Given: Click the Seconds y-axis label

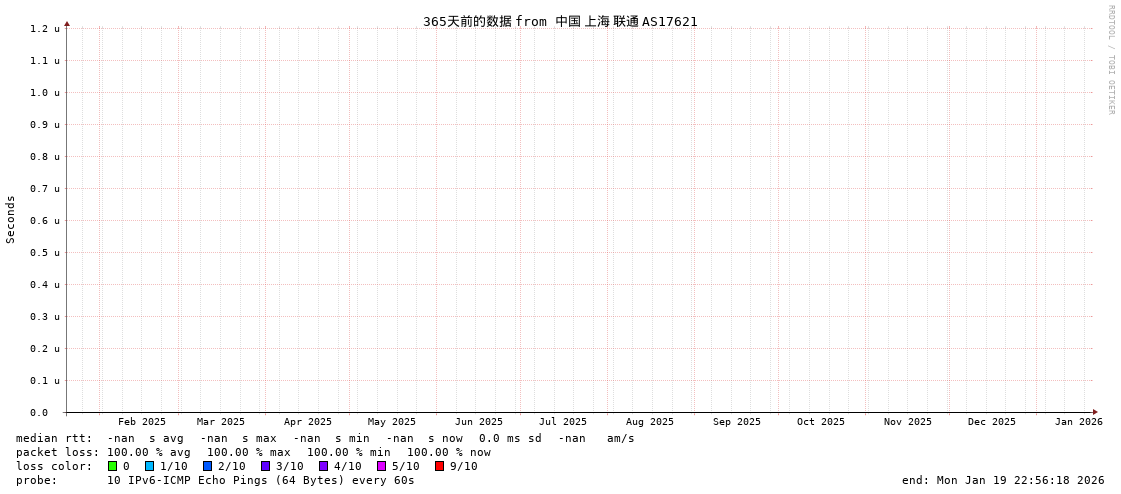Looking at the screenshot, I should pos(11,219).
